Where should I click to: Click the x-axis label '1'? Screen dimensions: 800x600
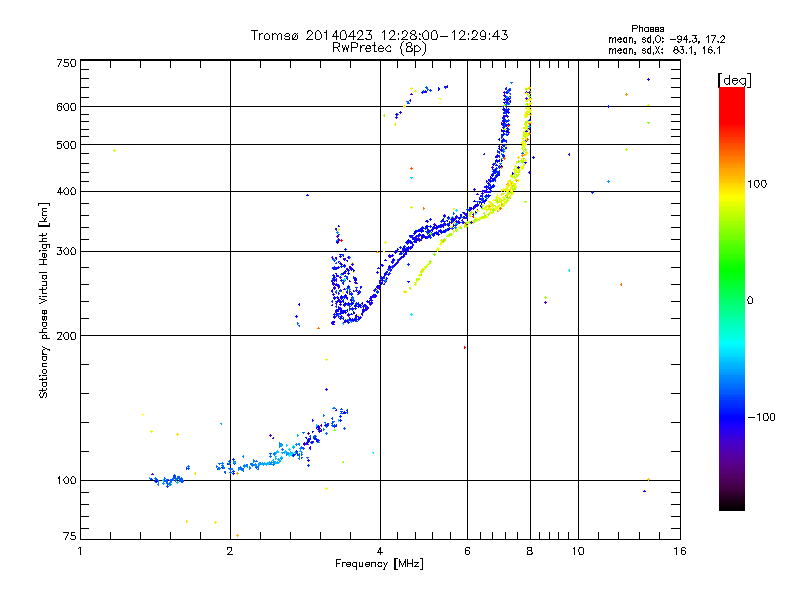point(80,551)
